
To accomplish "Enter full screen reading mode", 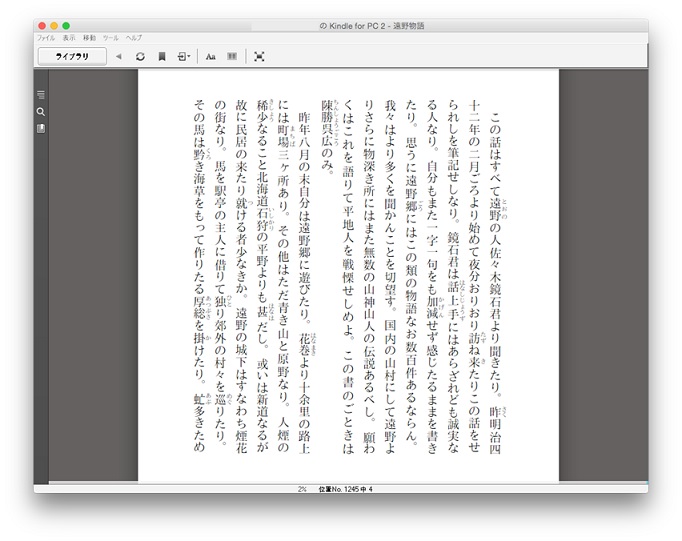I will click(x=259, y=57).
